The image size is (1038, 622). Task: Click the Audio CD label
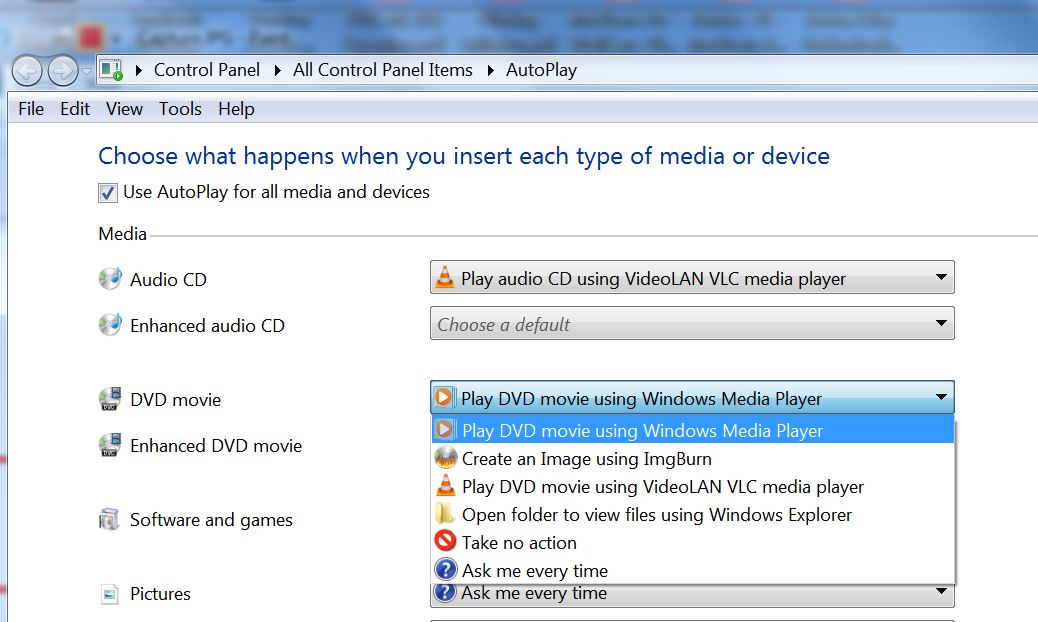point(168,279)
